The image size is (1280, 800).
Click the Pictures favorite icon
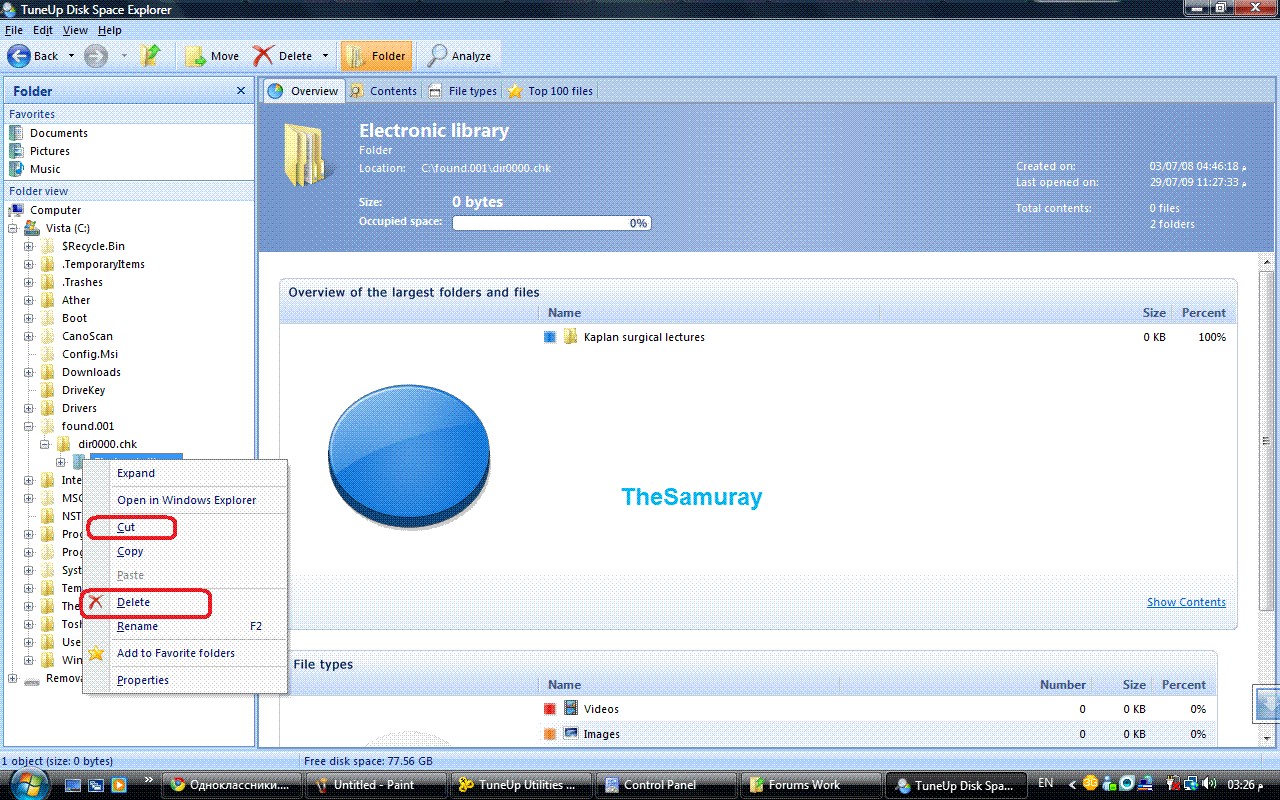(x=16, y=151)
